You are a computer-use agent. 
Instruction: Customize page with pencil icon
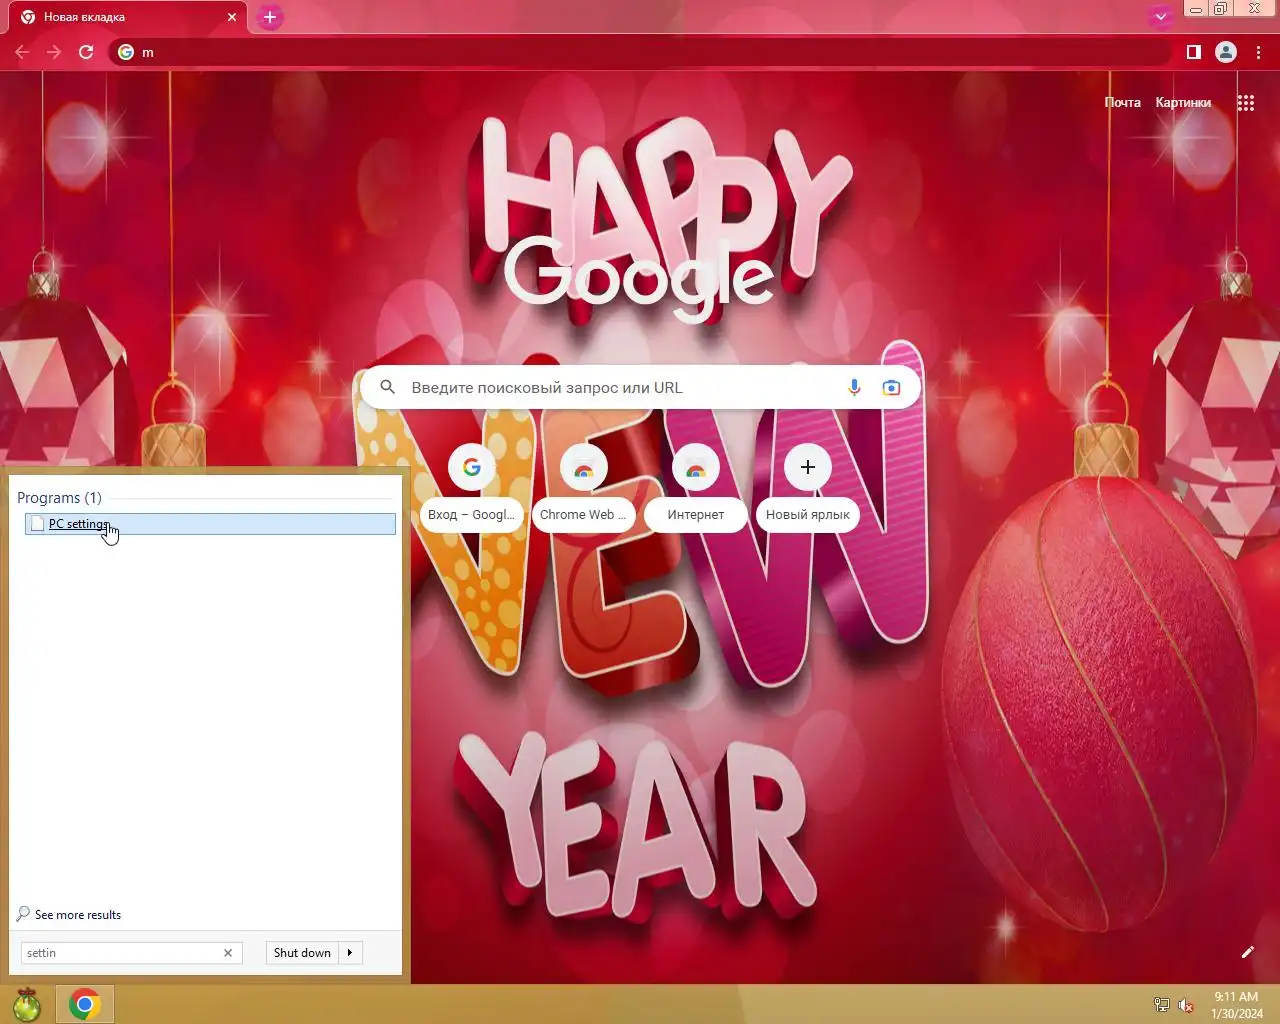pos(1247,952)
